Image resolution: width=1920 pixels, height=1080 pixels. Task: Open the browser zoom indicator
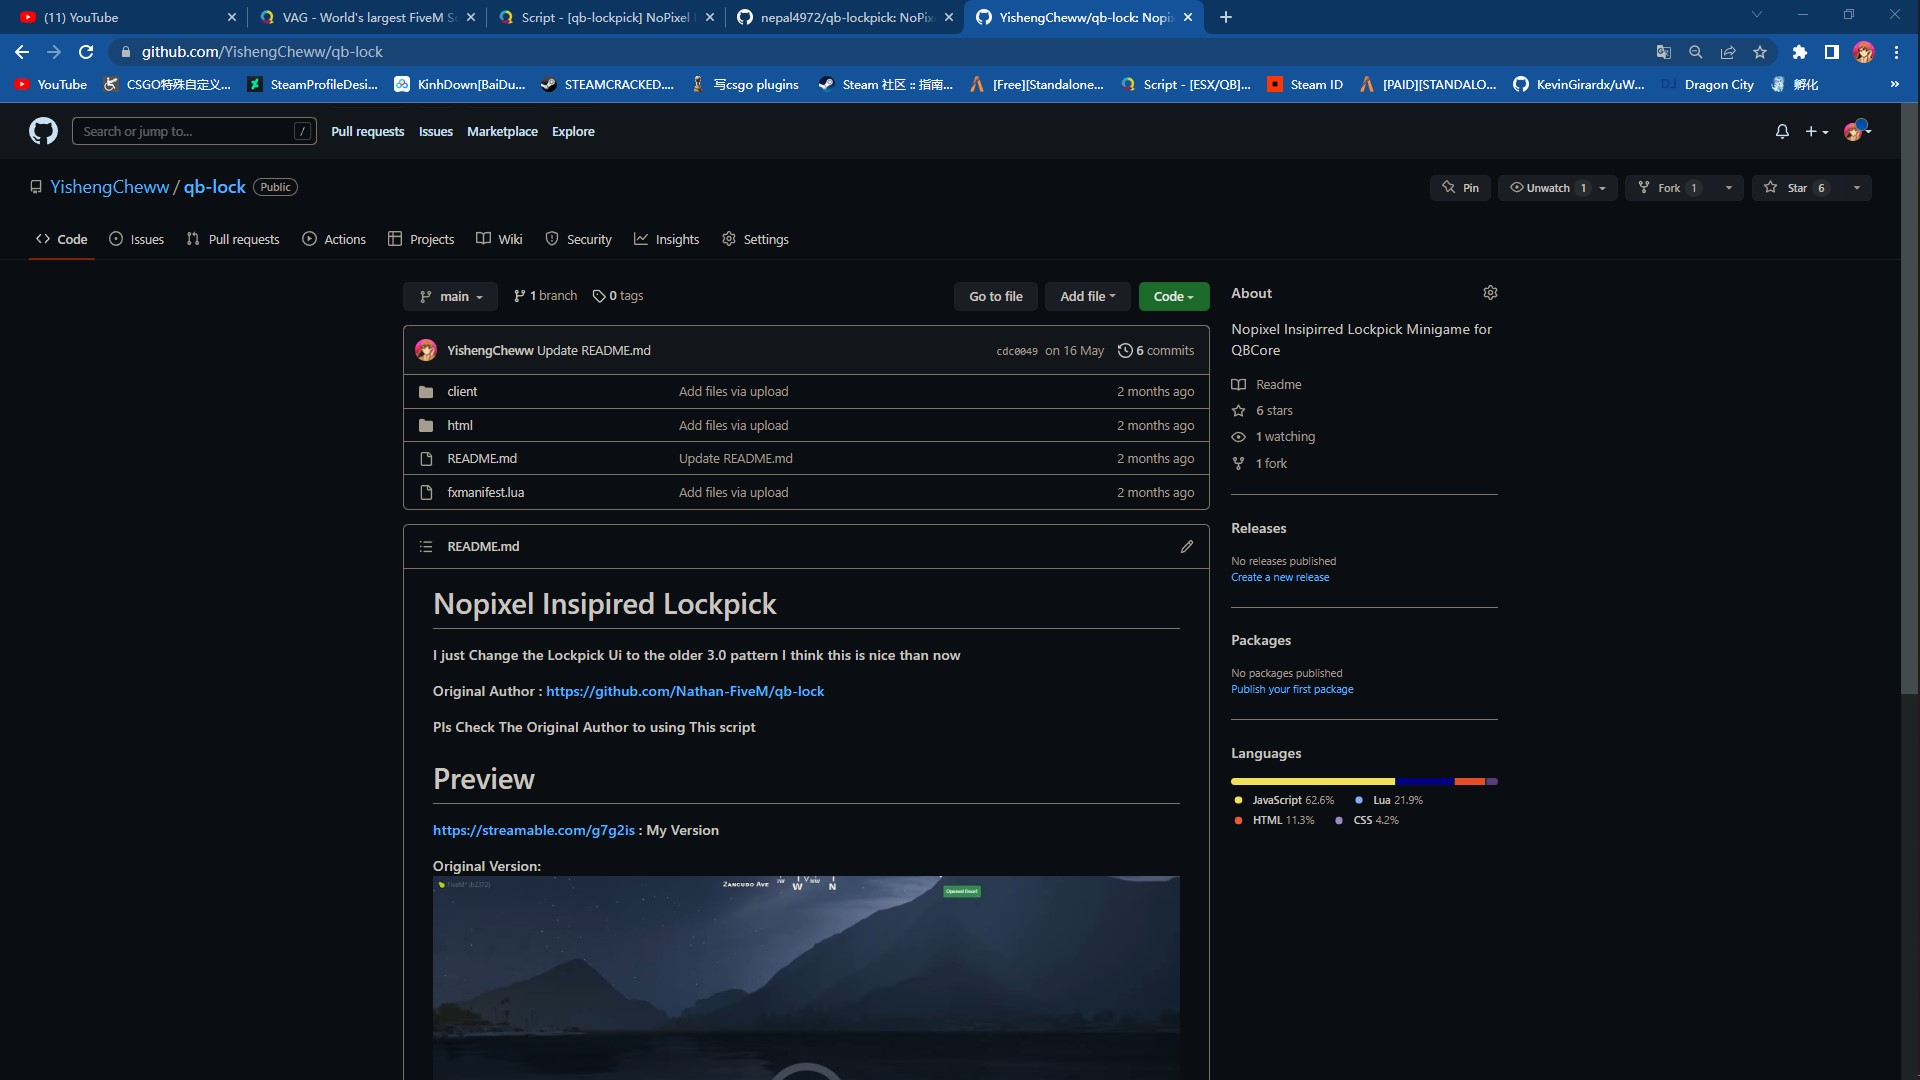(x=1695, y=52)
